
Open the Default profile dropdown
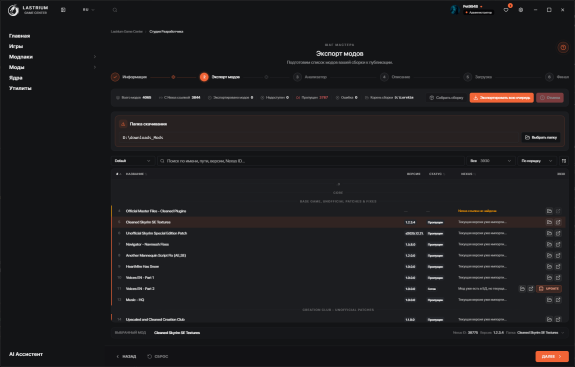click(132, 161)
